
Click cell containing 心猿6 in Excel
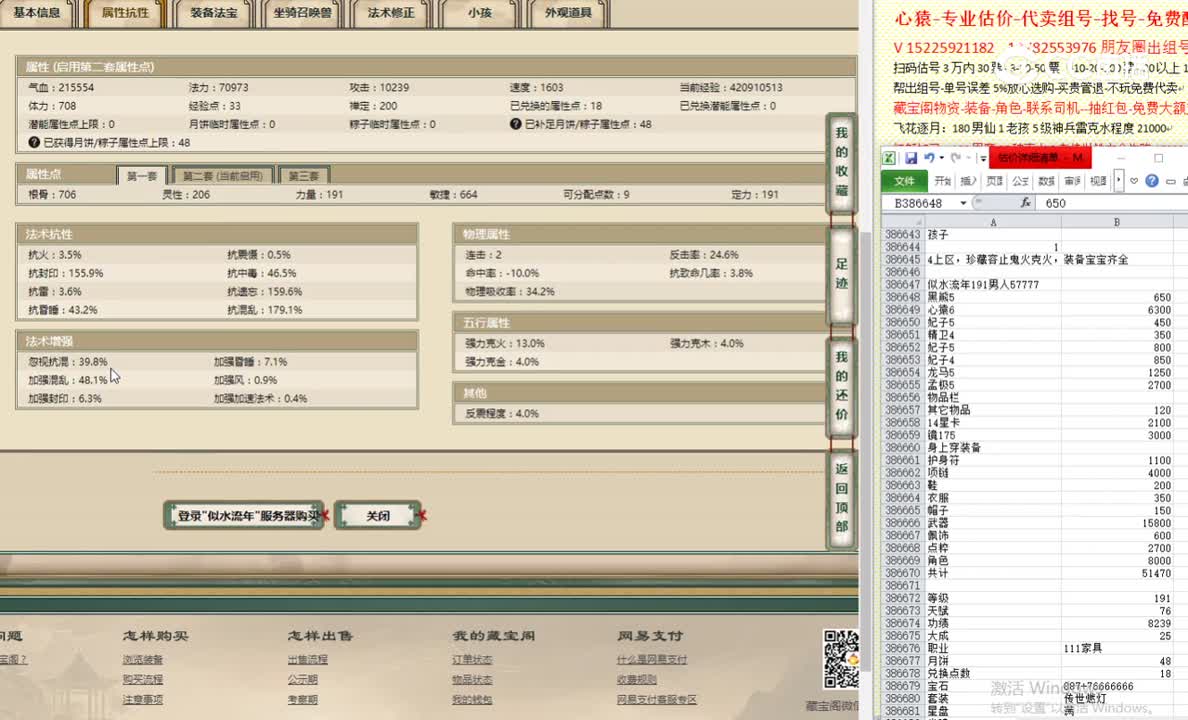point(993,310)
